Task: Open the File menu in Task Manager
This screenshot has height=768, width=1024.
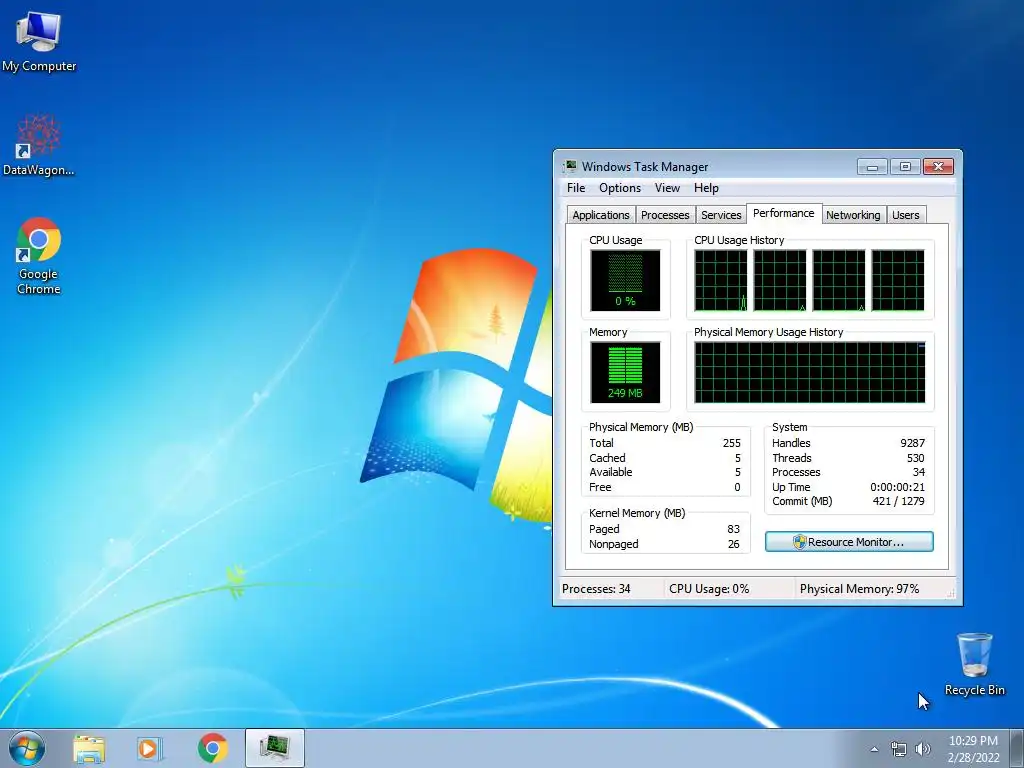Action: coord(576,188)
